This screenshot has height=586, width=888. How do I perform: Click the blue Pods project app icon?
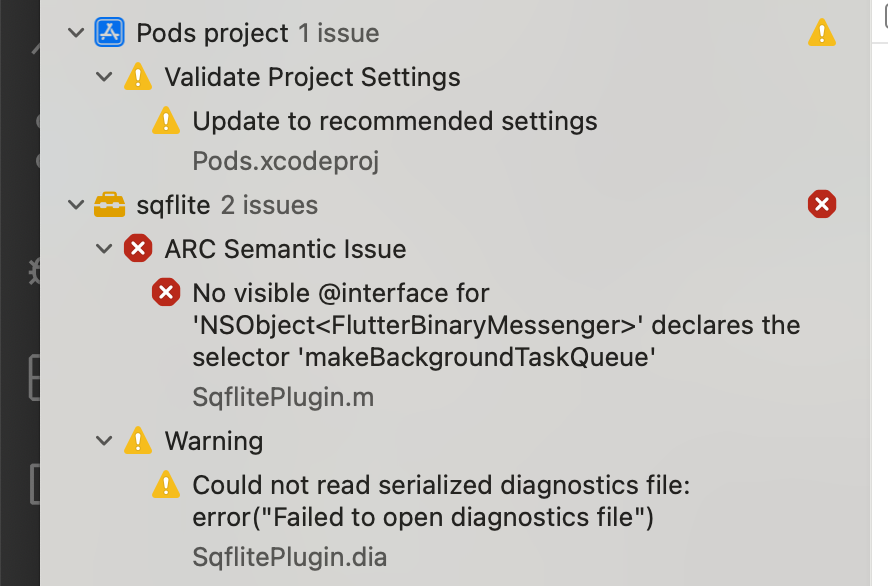[x=109, y=31]
